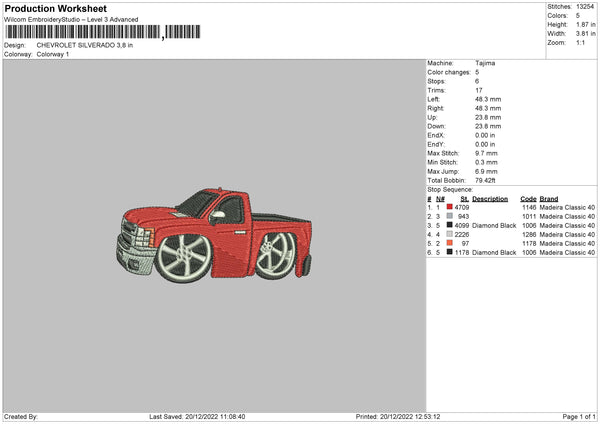Select the Machine value Tajima
The height and width of the screenshot is (424, 600).
(485, 63)
